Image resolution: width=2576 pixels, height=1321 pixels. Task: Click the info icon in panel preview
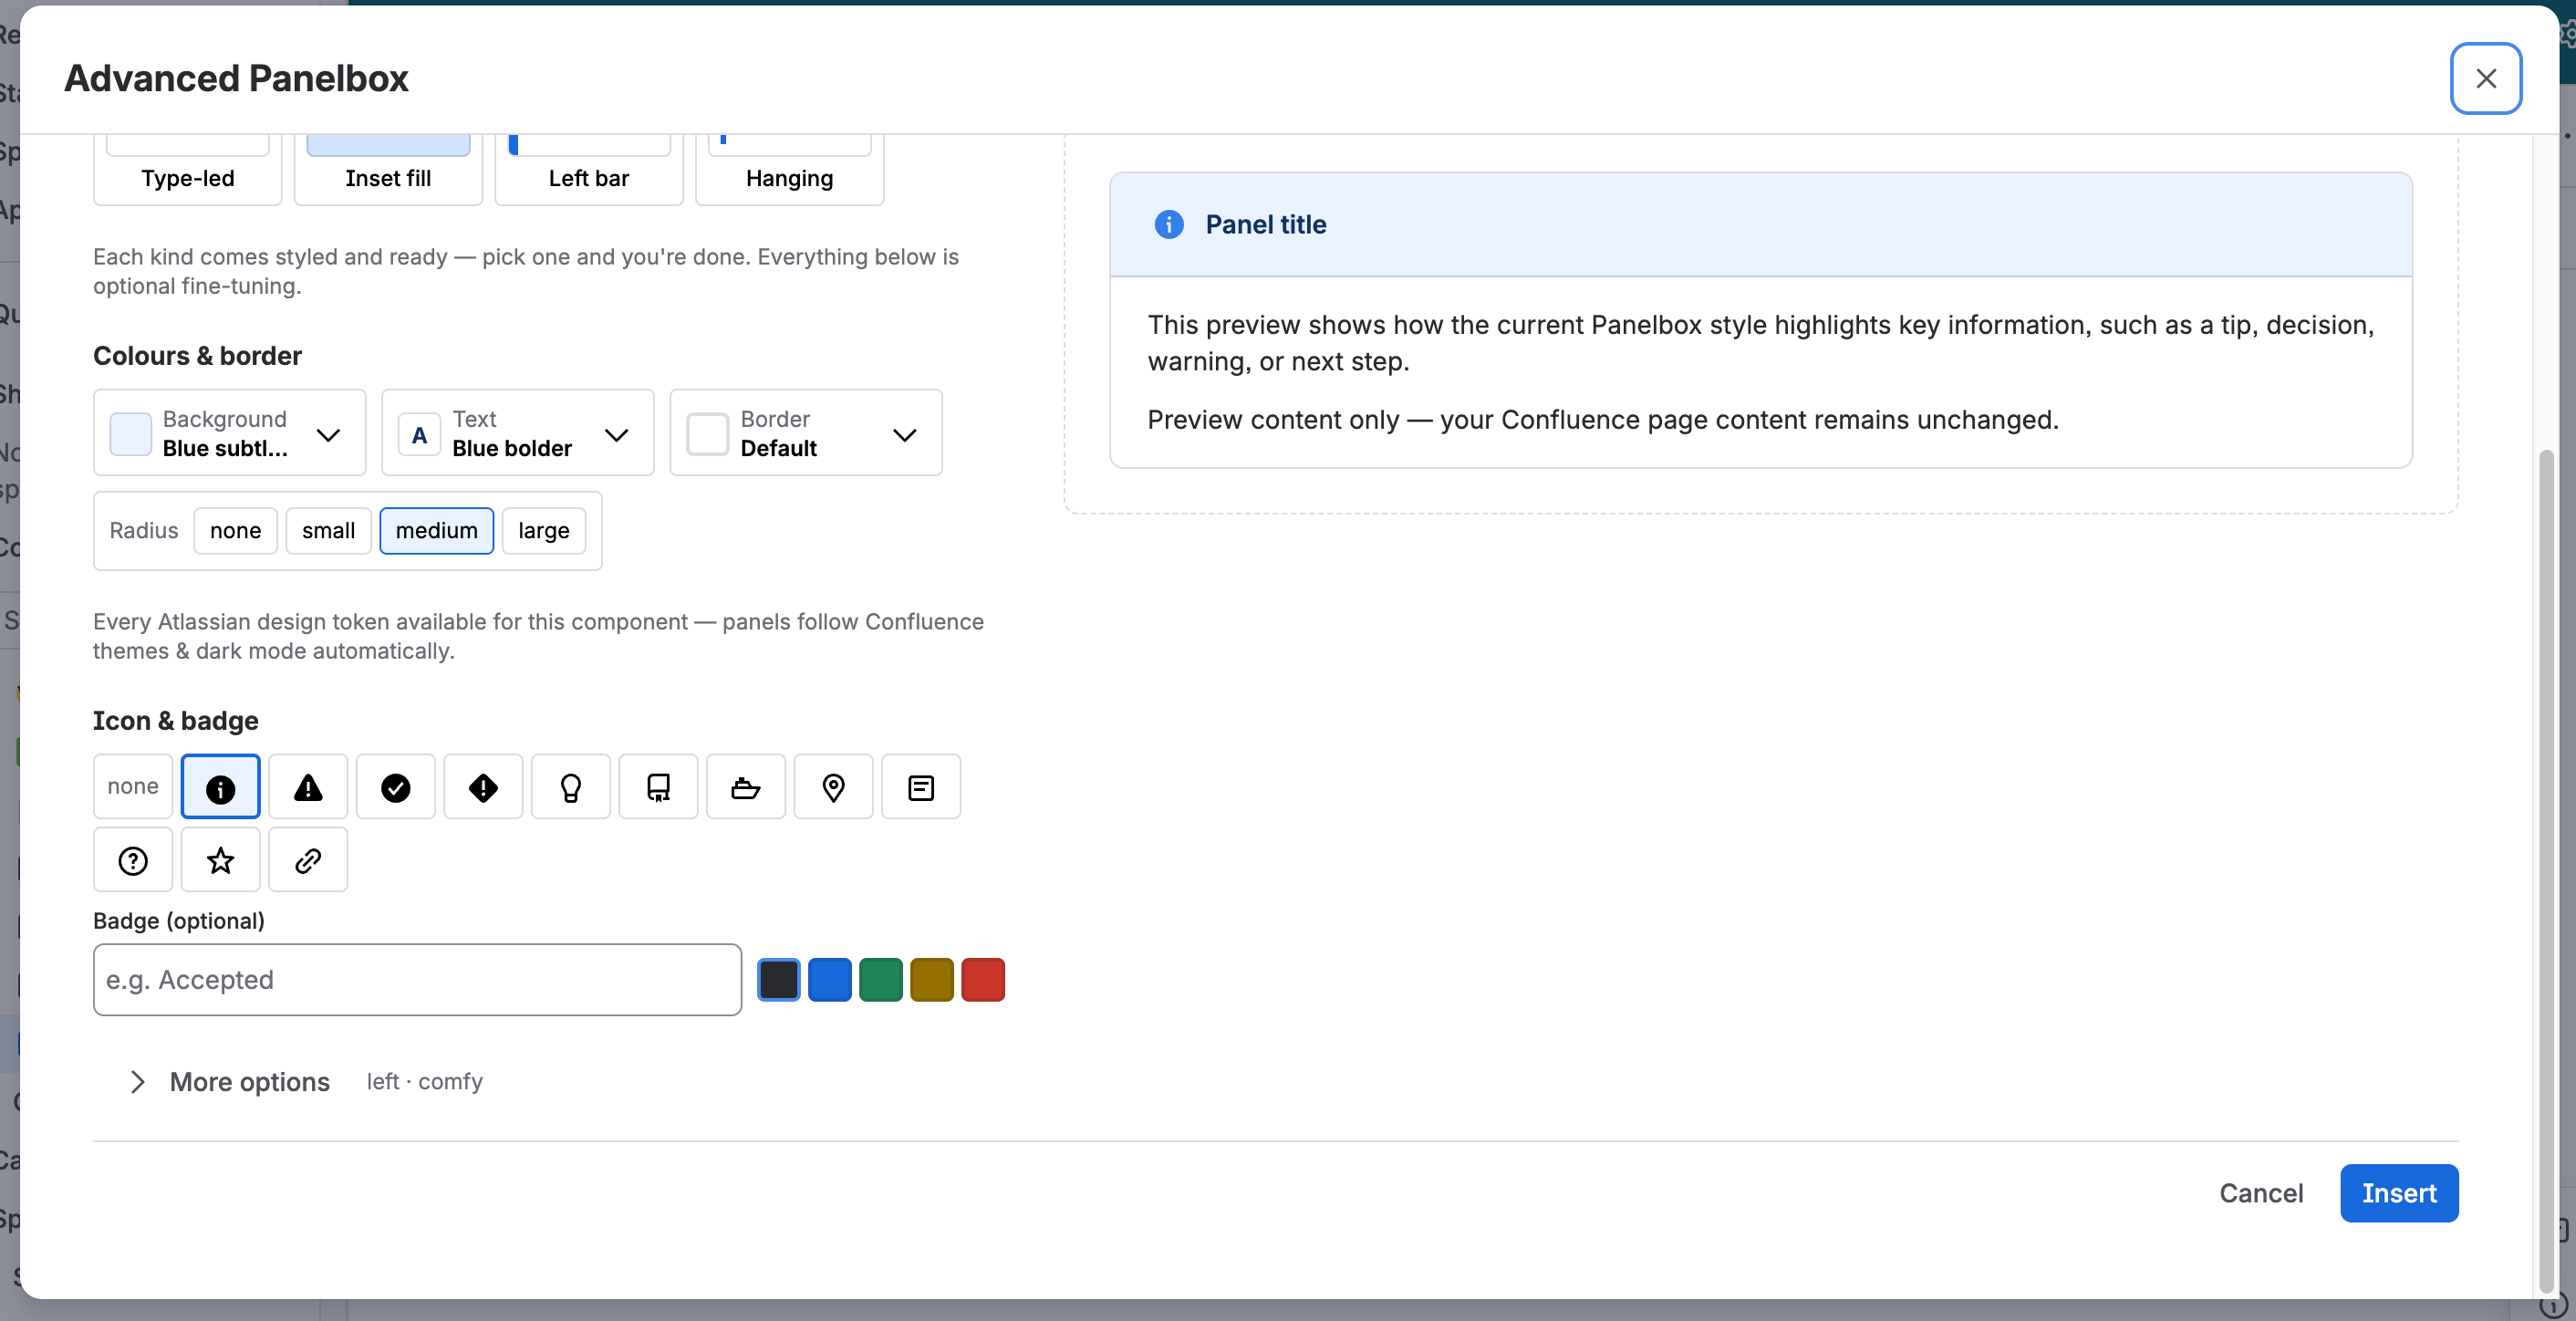pos(1168,225)
